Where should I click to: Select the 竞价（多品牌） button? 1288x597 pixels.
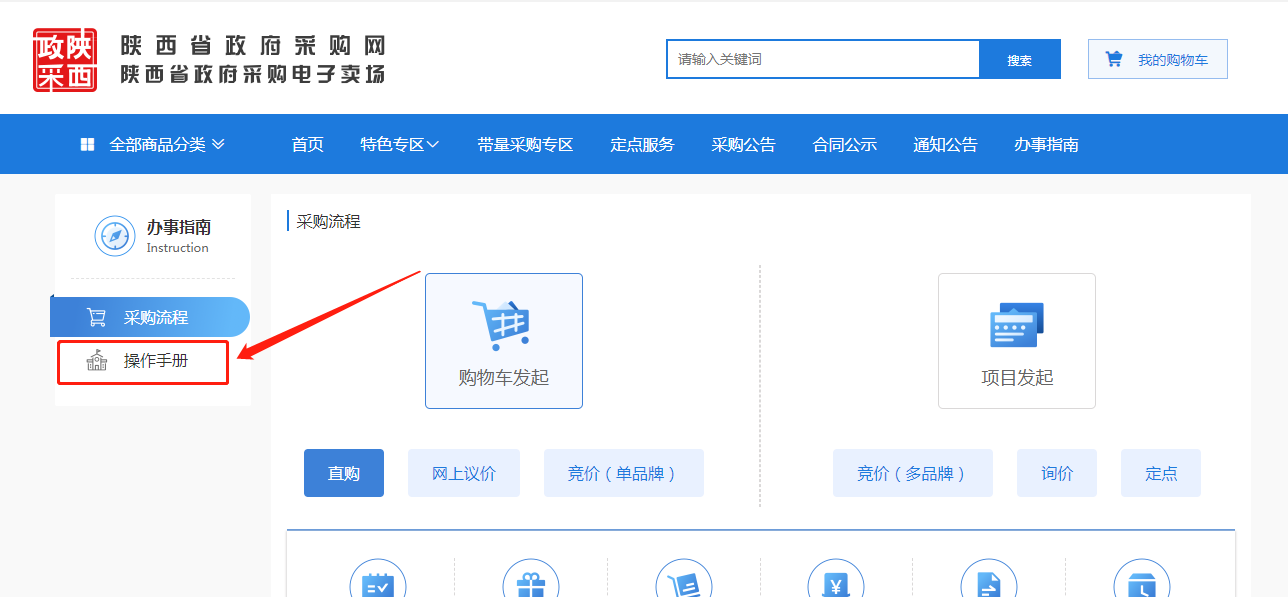913,473
